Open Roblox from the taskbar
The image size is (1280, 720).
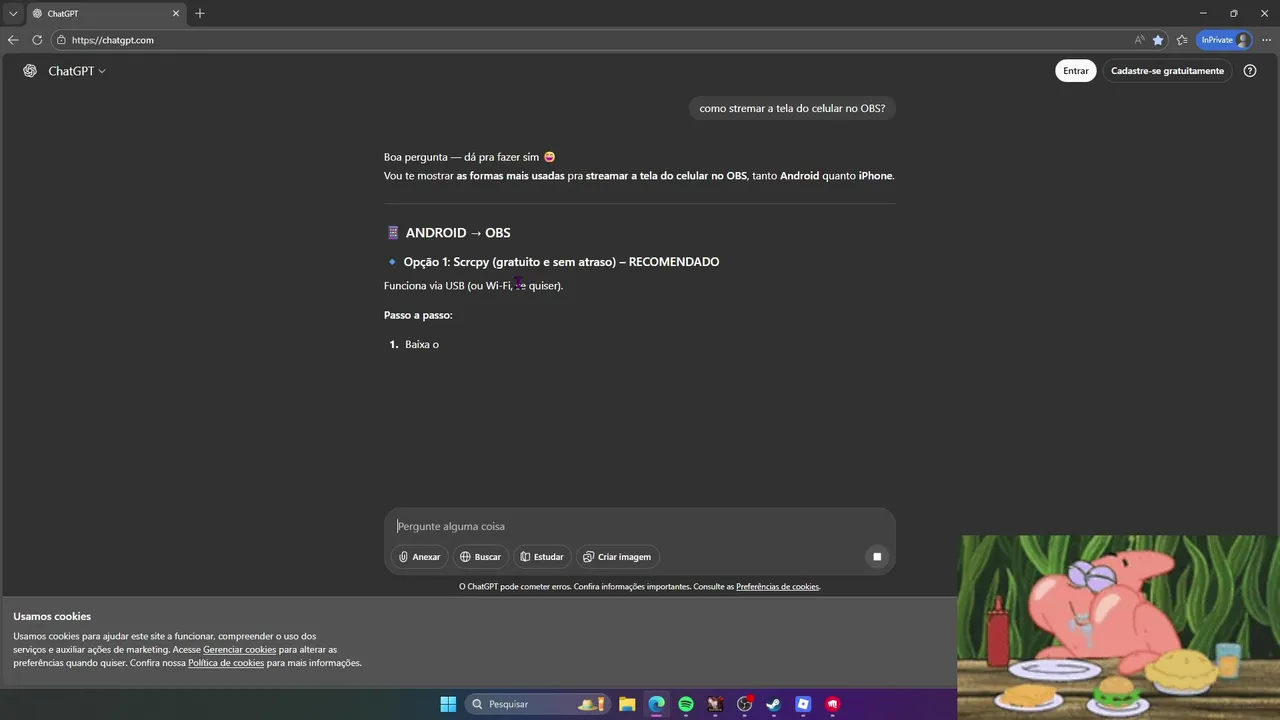pos(803,704)
